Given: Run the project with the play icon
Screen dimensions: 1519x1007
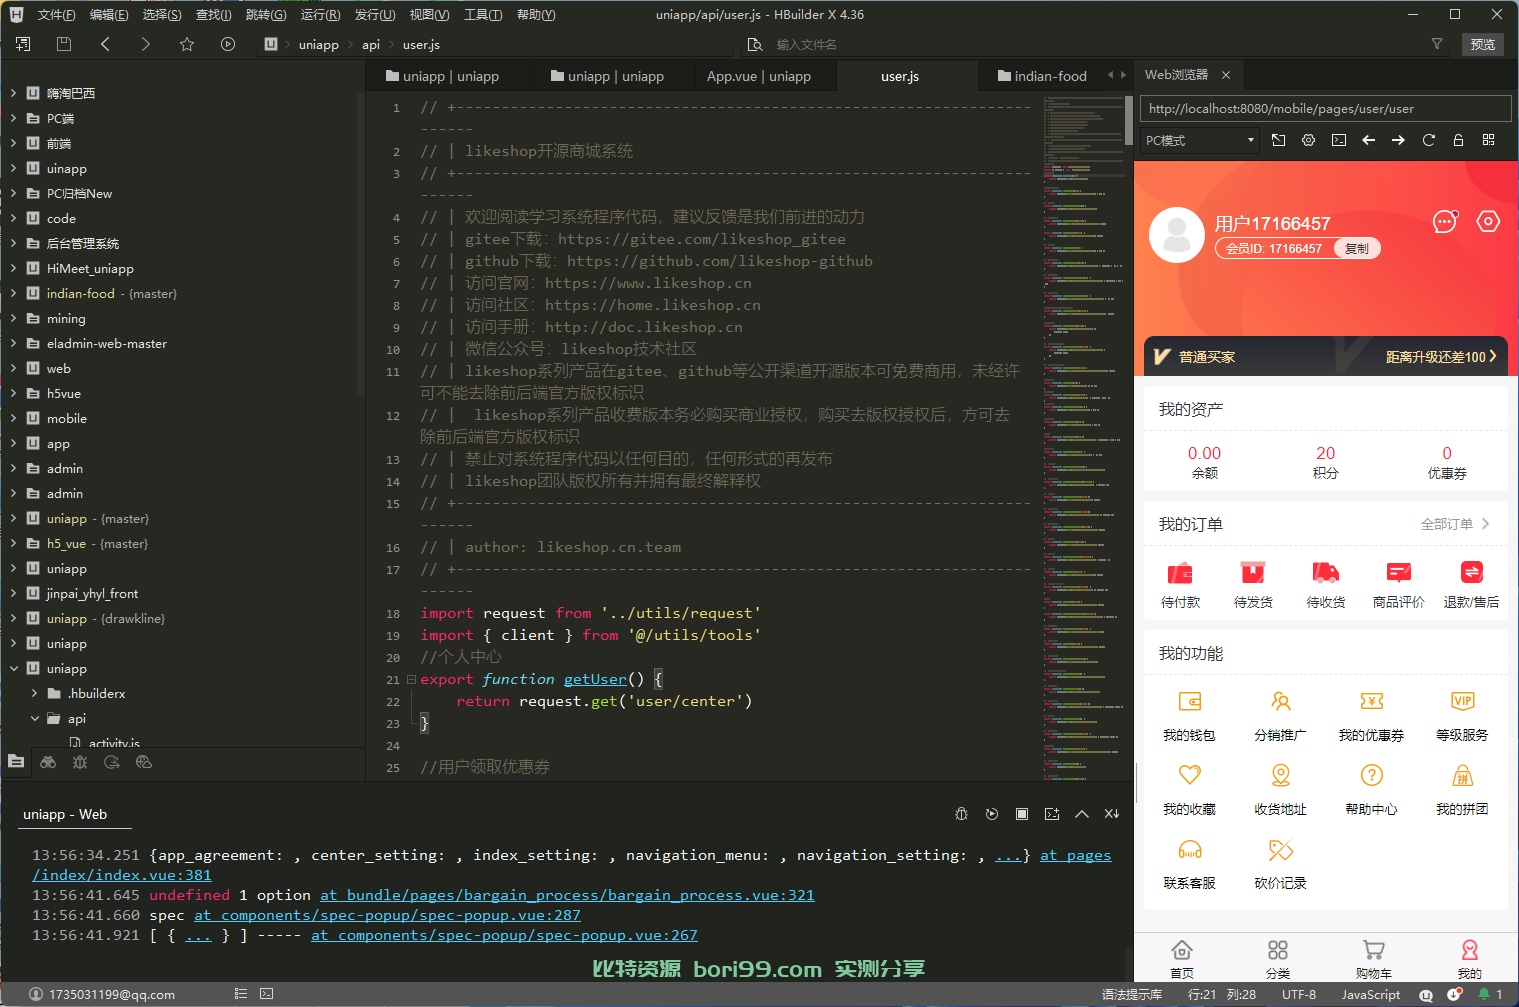Looking at the screenshot, I should [228, 44].
